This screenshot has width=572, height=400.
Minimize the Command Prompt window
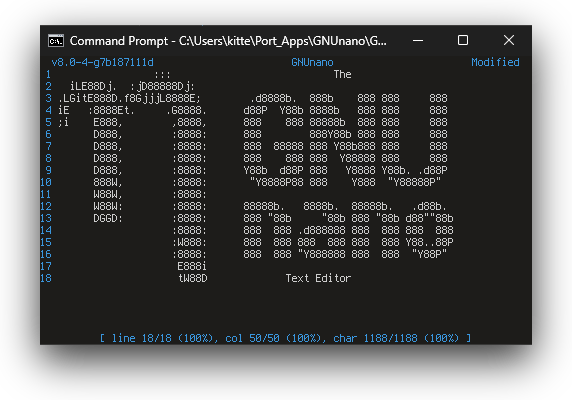coord(418,40)
